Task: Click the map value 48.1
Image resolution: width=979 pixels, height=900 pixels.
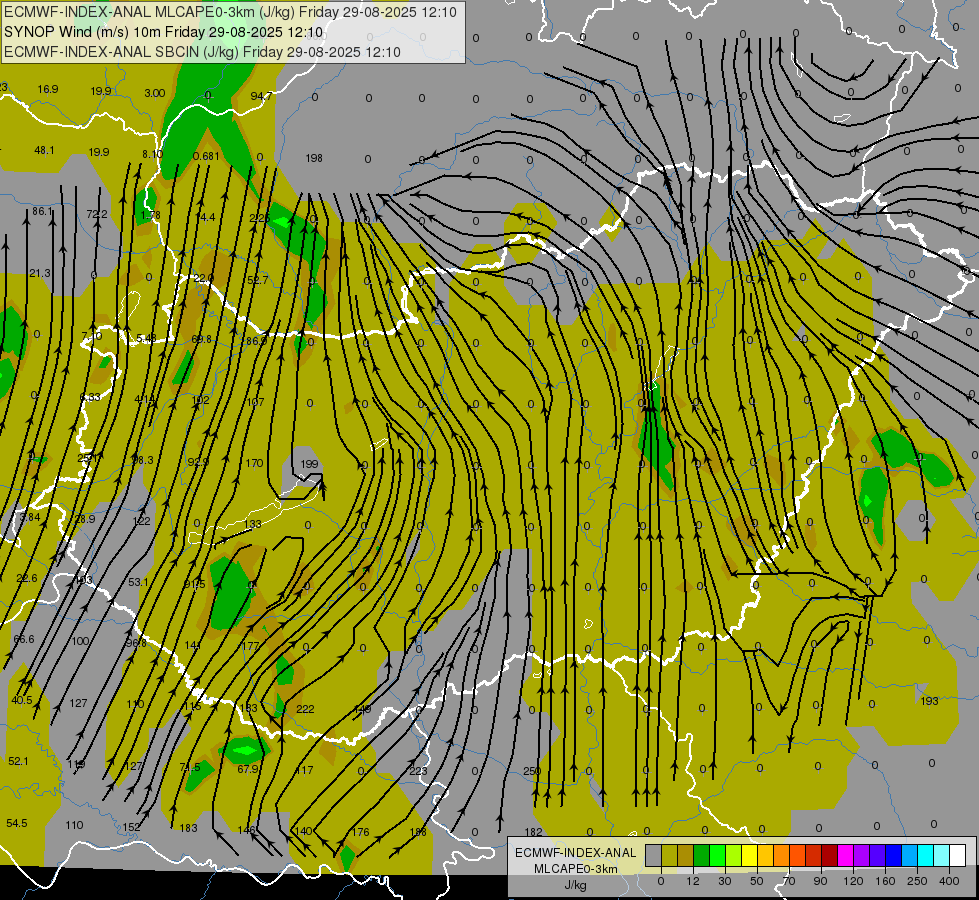Action: [44, 150]
